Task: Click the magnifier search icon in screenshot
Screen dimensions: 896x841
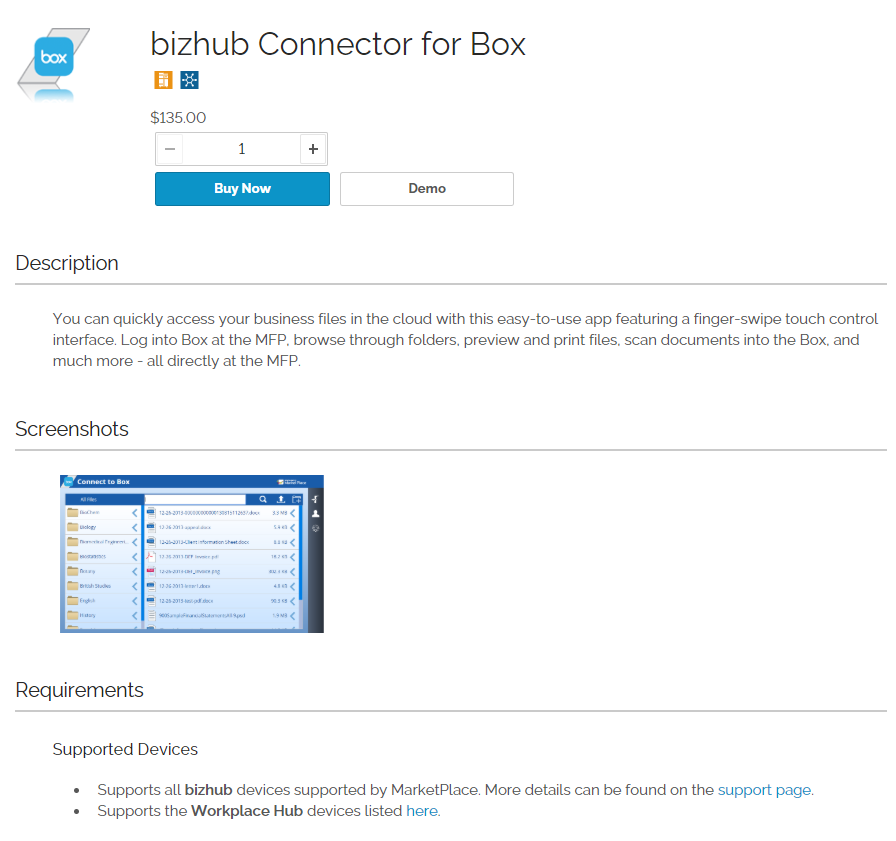Action: (x=263, y=499)
